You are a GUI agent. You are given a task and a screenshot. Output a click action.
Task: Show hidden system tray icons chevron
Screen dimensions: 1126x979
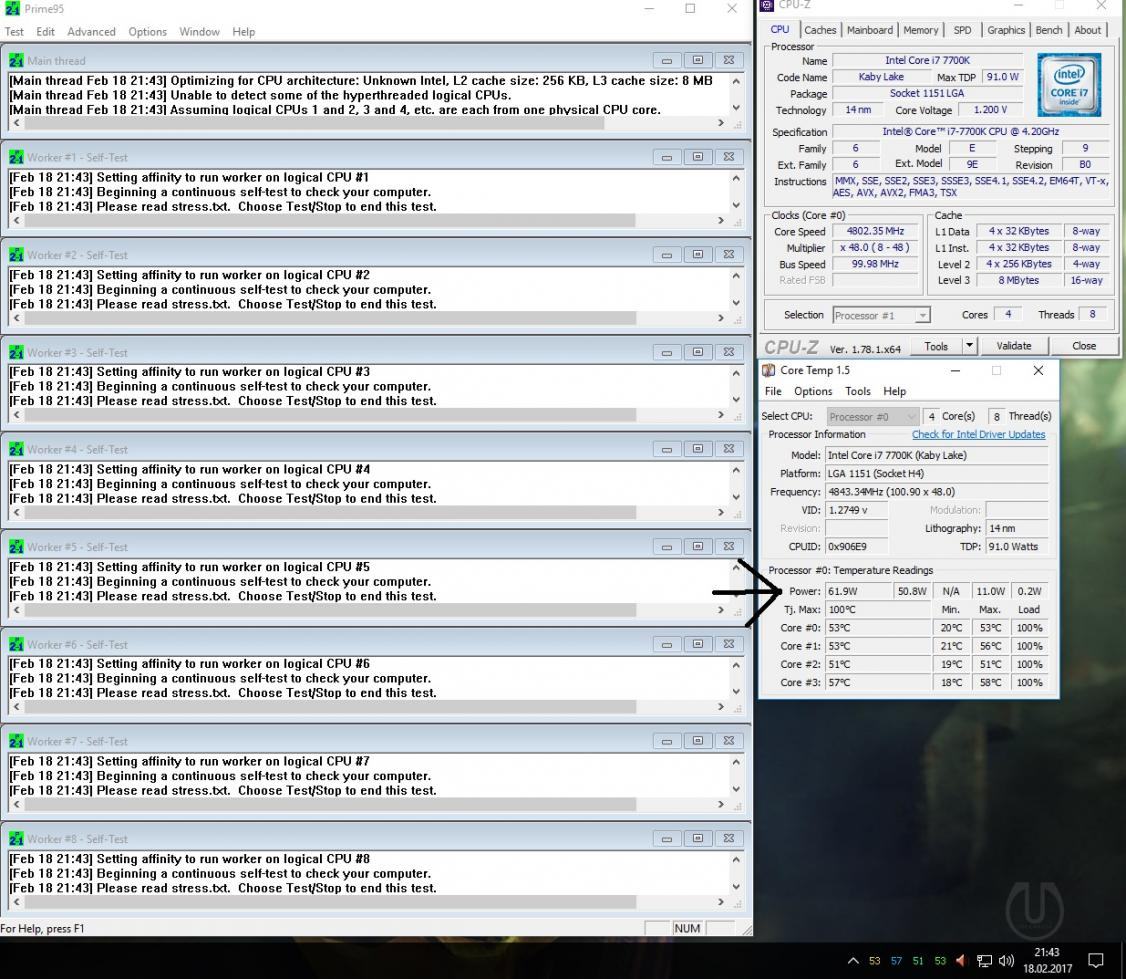click(853, 961)
